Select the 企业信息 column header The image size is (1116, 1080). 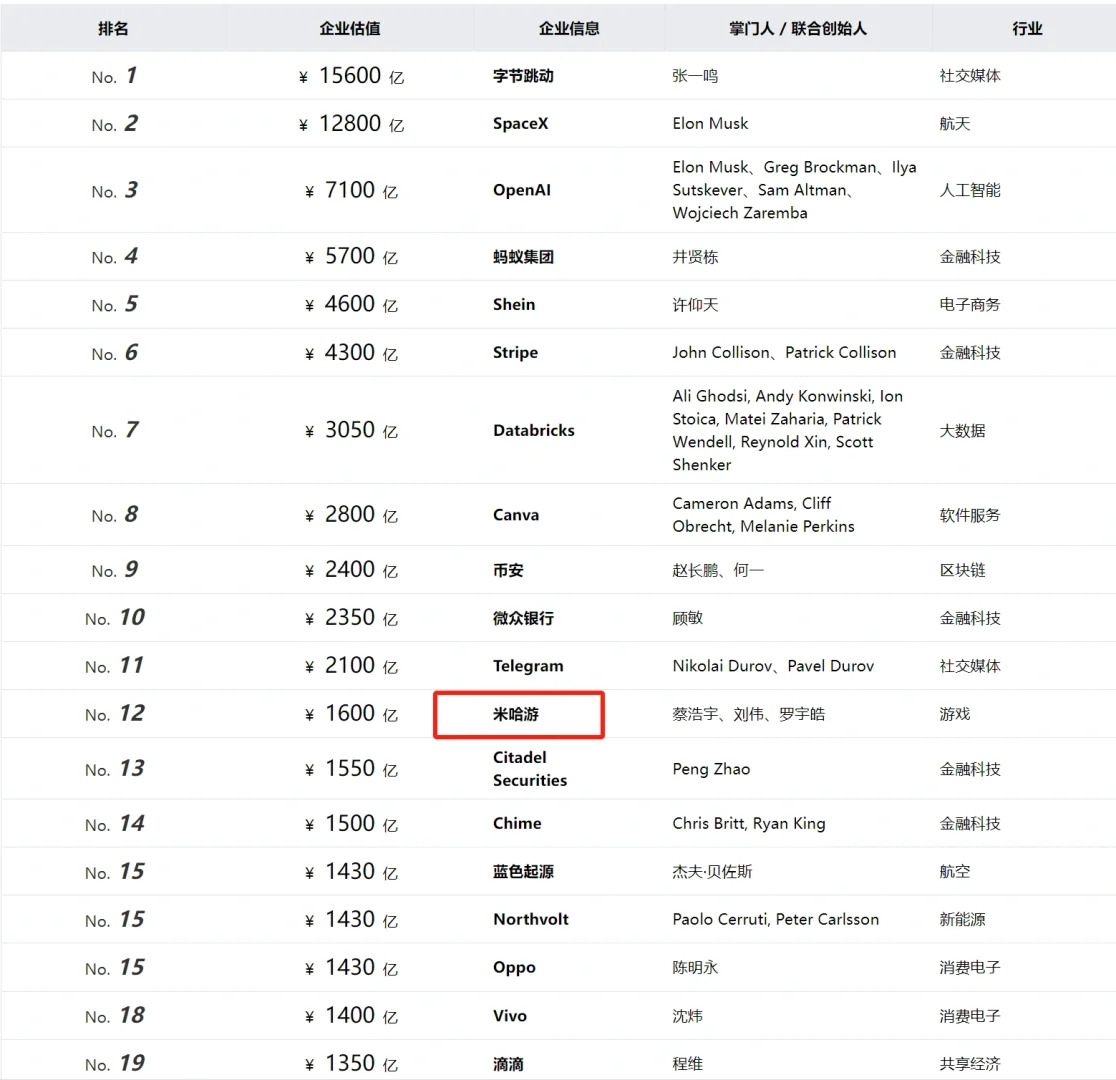pos(569,29)
